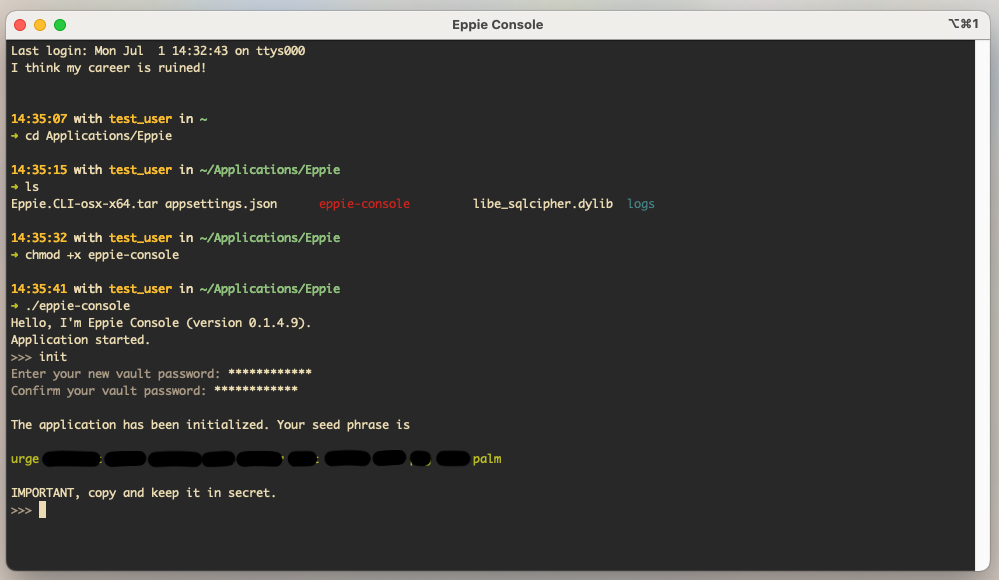
Task: Click the 14:35:41 timestamp
Action: point(39,289)
